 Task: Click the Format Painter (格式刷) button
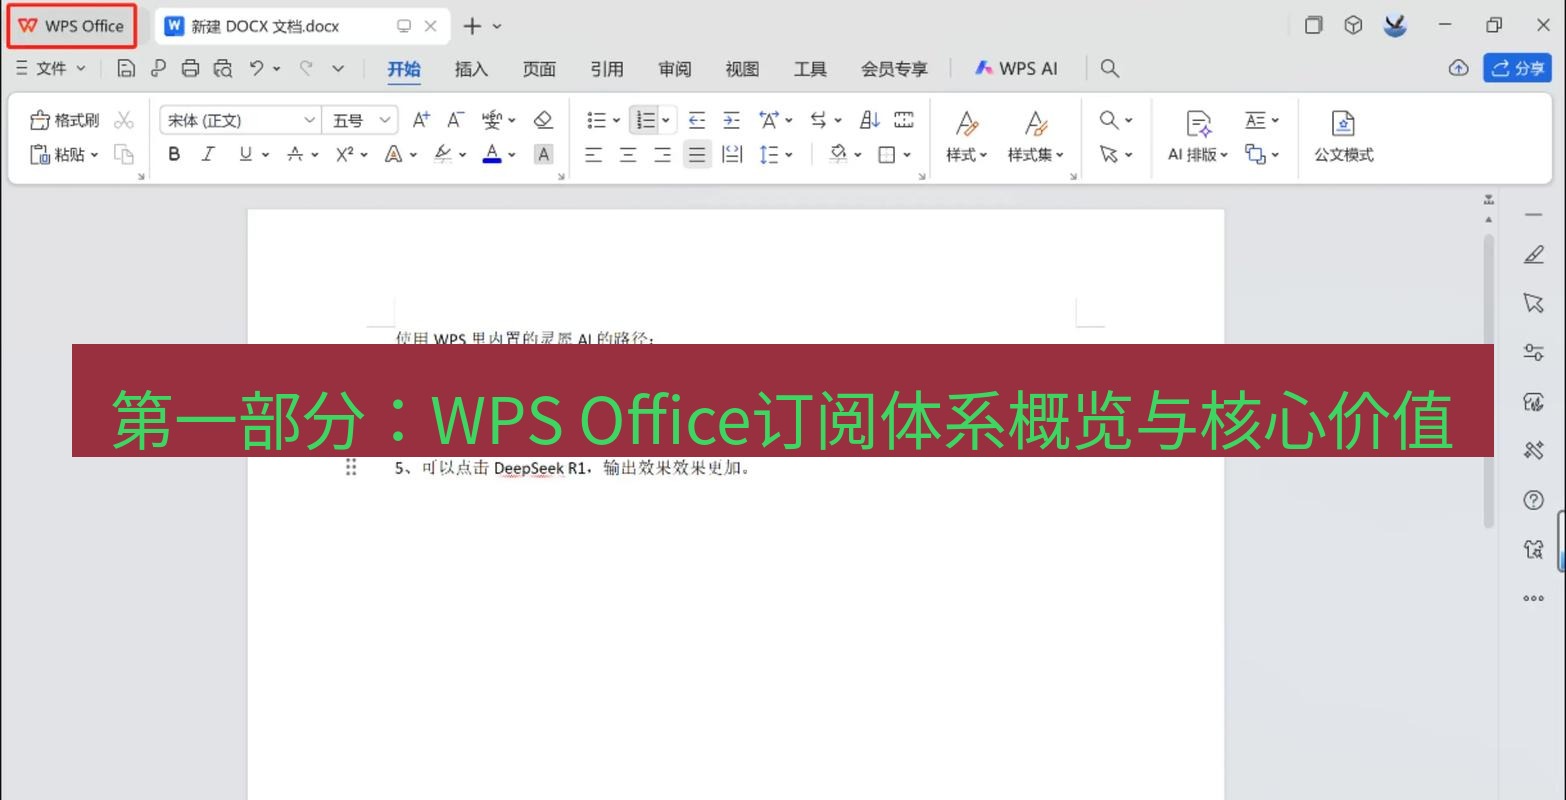pyautogui.click(x=65, y=120)
